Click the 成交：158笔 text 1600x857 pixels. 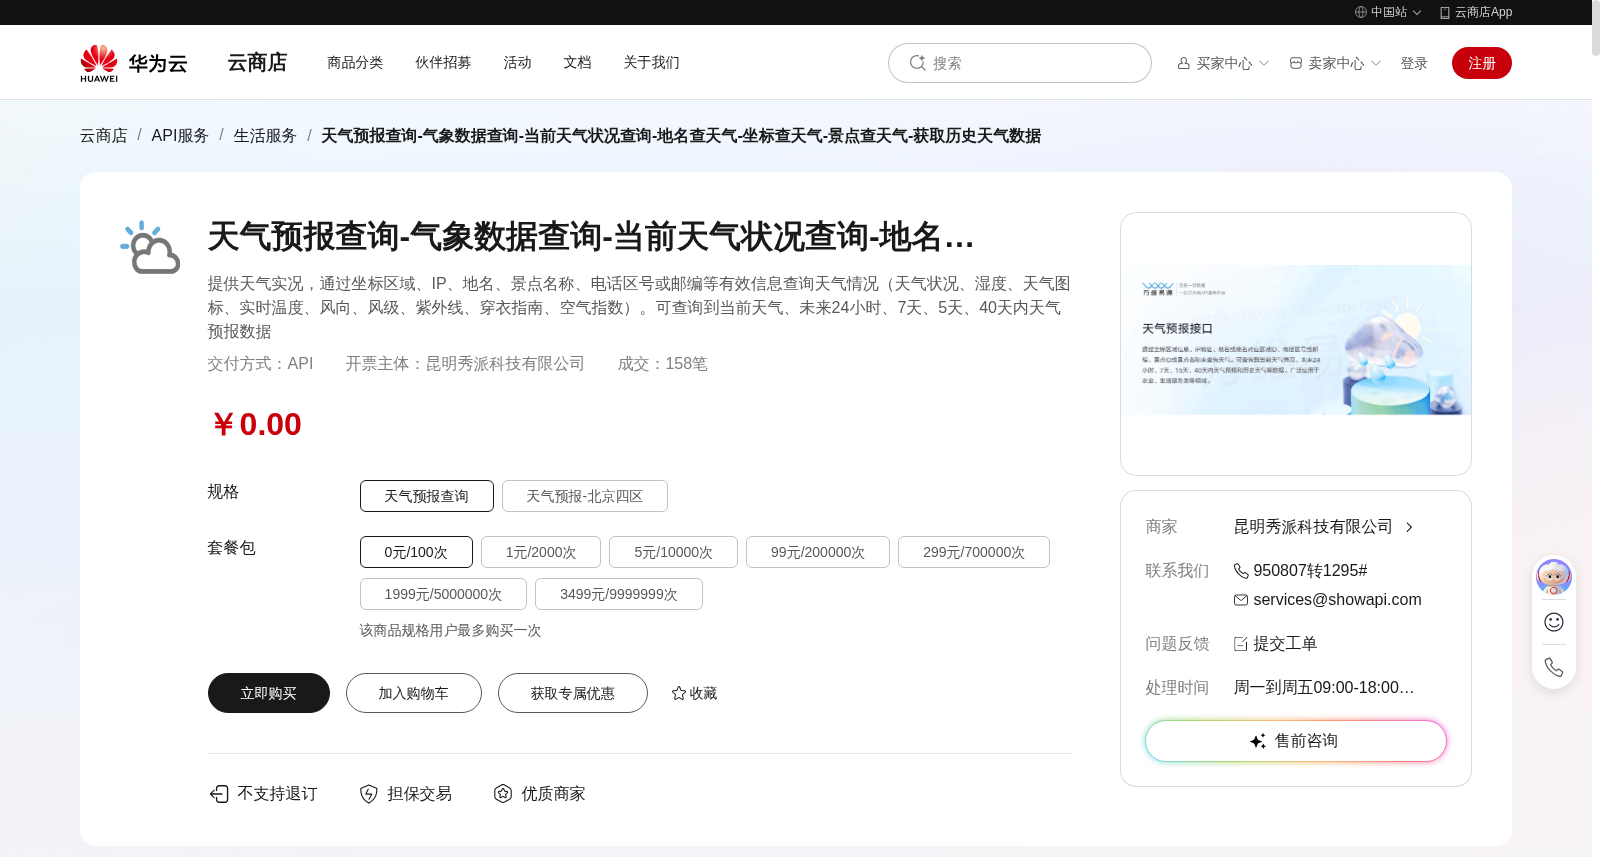tap(663, 364)
